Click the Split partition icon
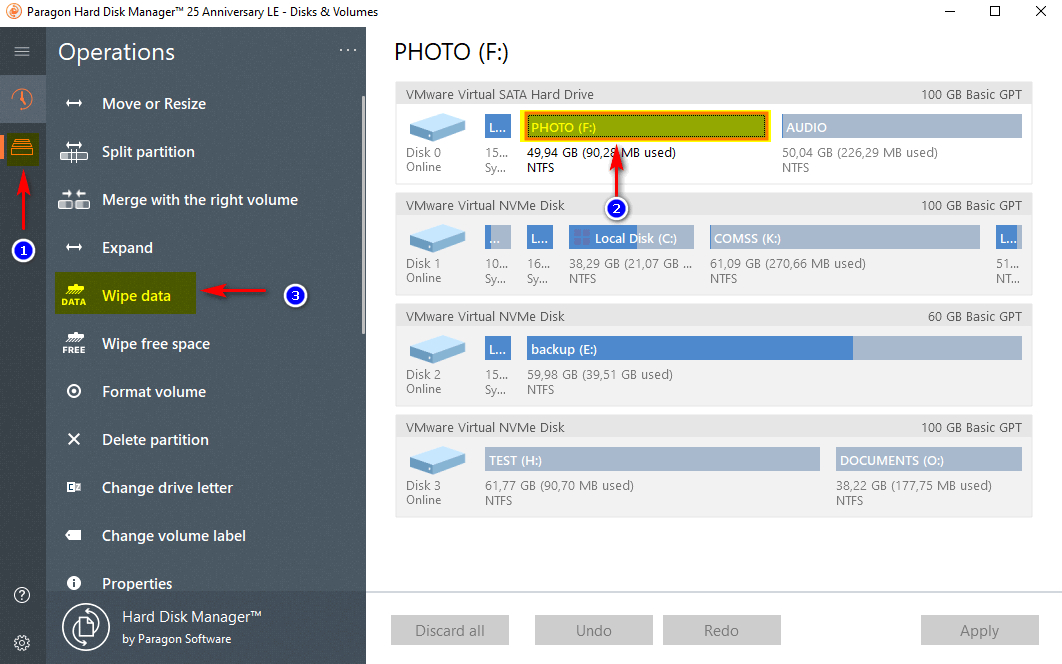This screenshot has height=664, width=1062. [74, 152]
